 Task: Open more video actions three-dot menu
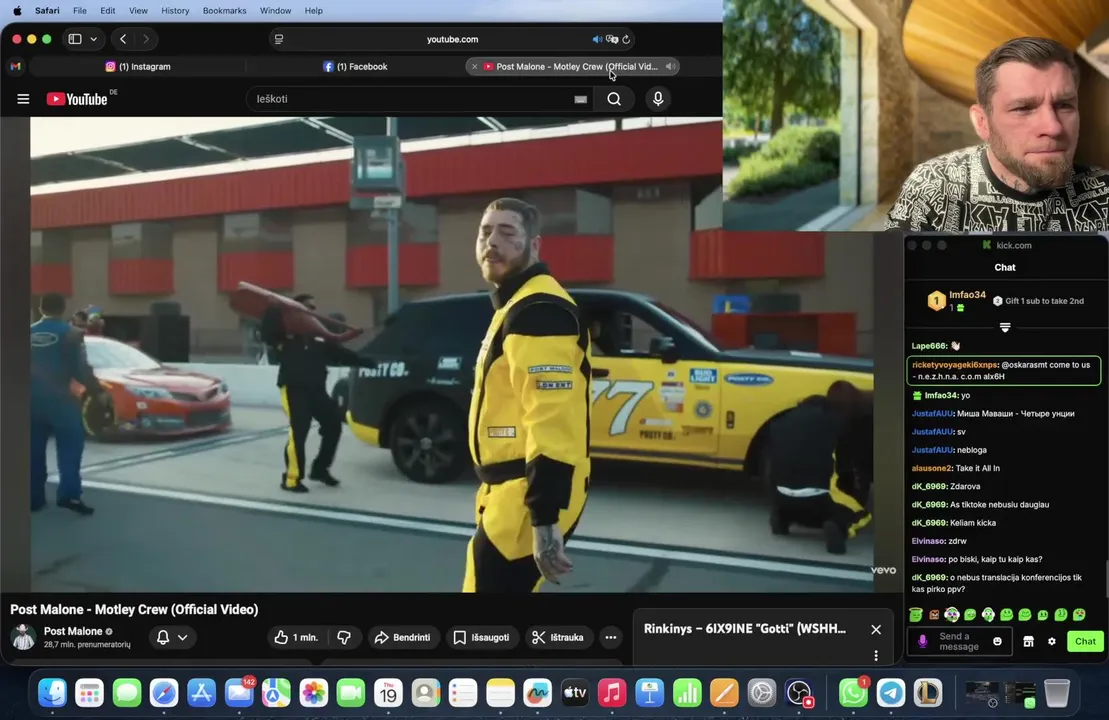coord(610,637)
